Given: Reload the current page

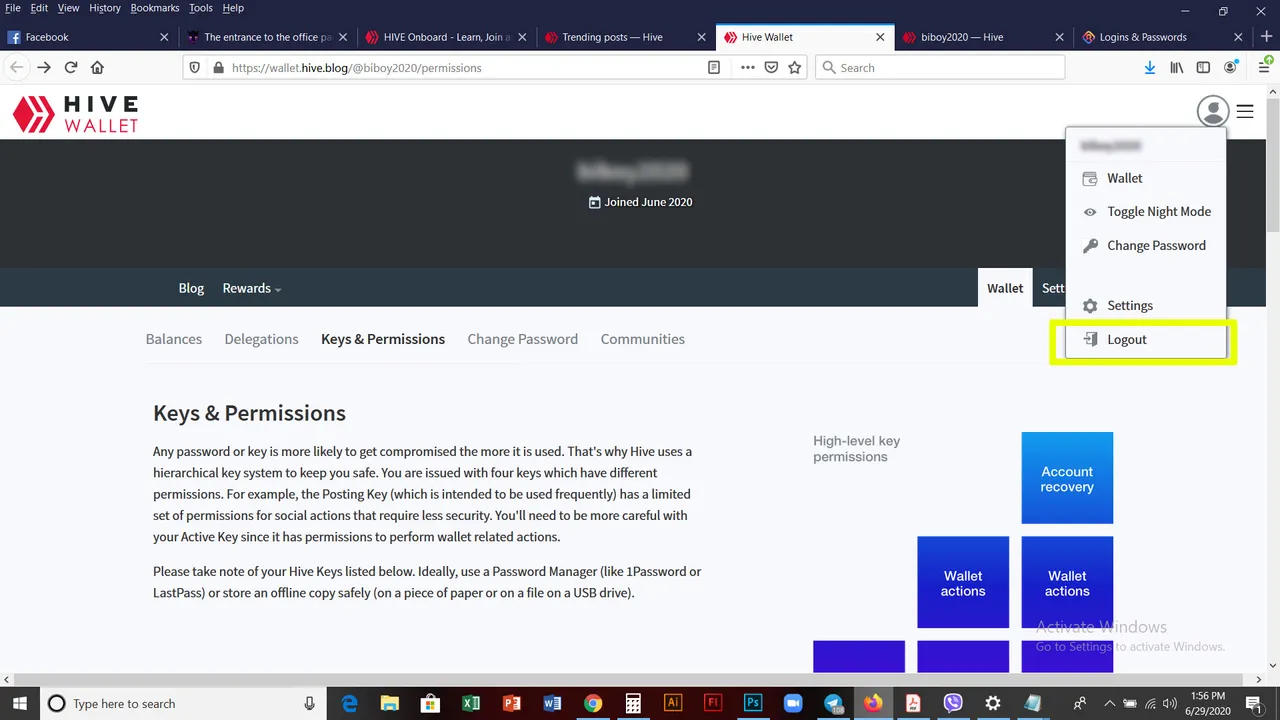Looking at the screenshot, I should (x=71, y=68).
